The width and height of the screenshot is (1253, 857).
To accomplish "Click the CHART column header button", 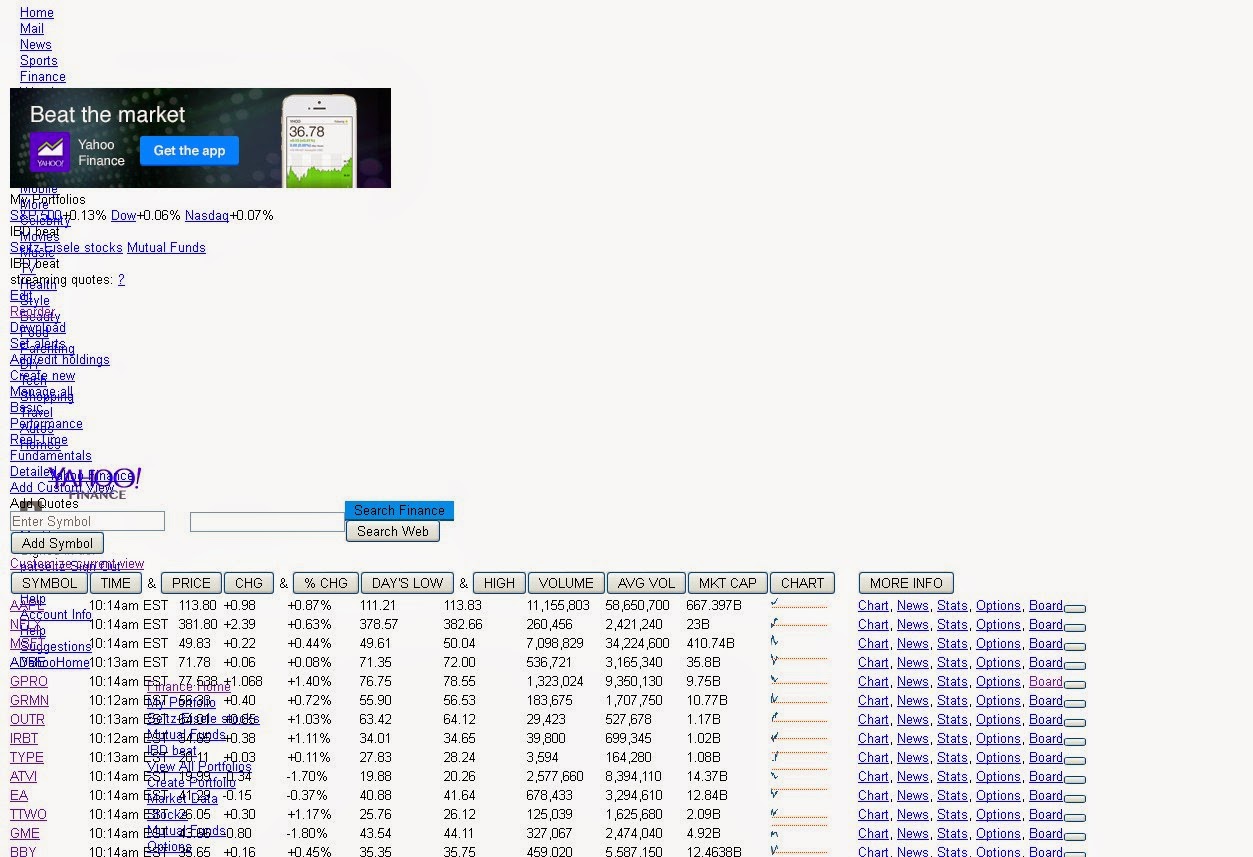I will coord(803,583).
